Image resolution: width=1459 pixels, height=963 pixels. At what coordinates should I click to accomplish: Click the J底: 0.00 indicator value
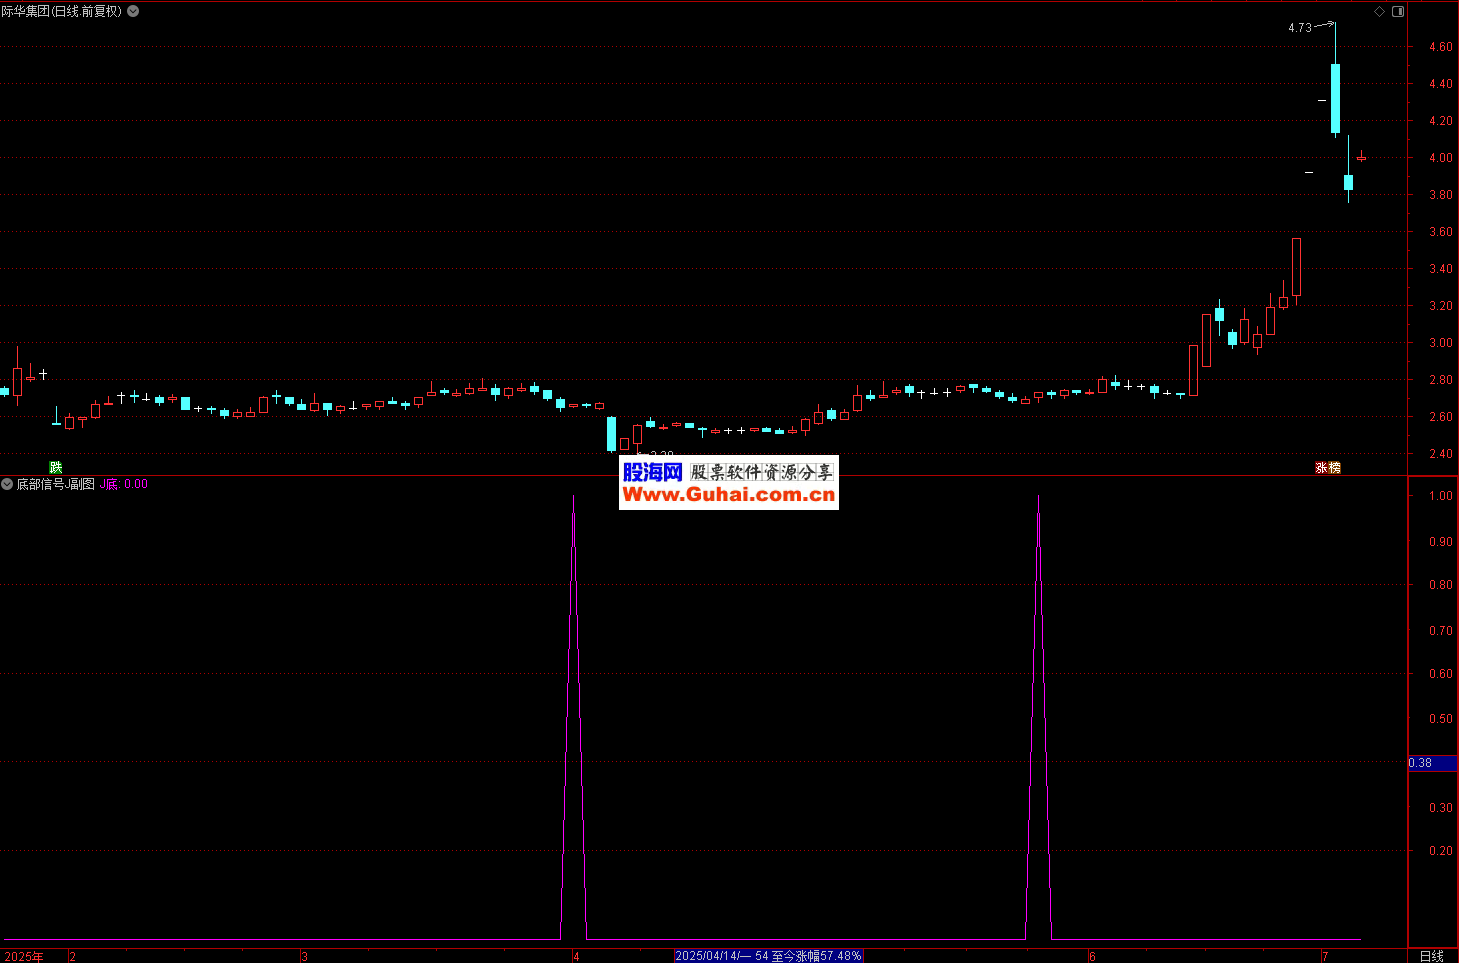pyautogui.click(x=124, y=484)
